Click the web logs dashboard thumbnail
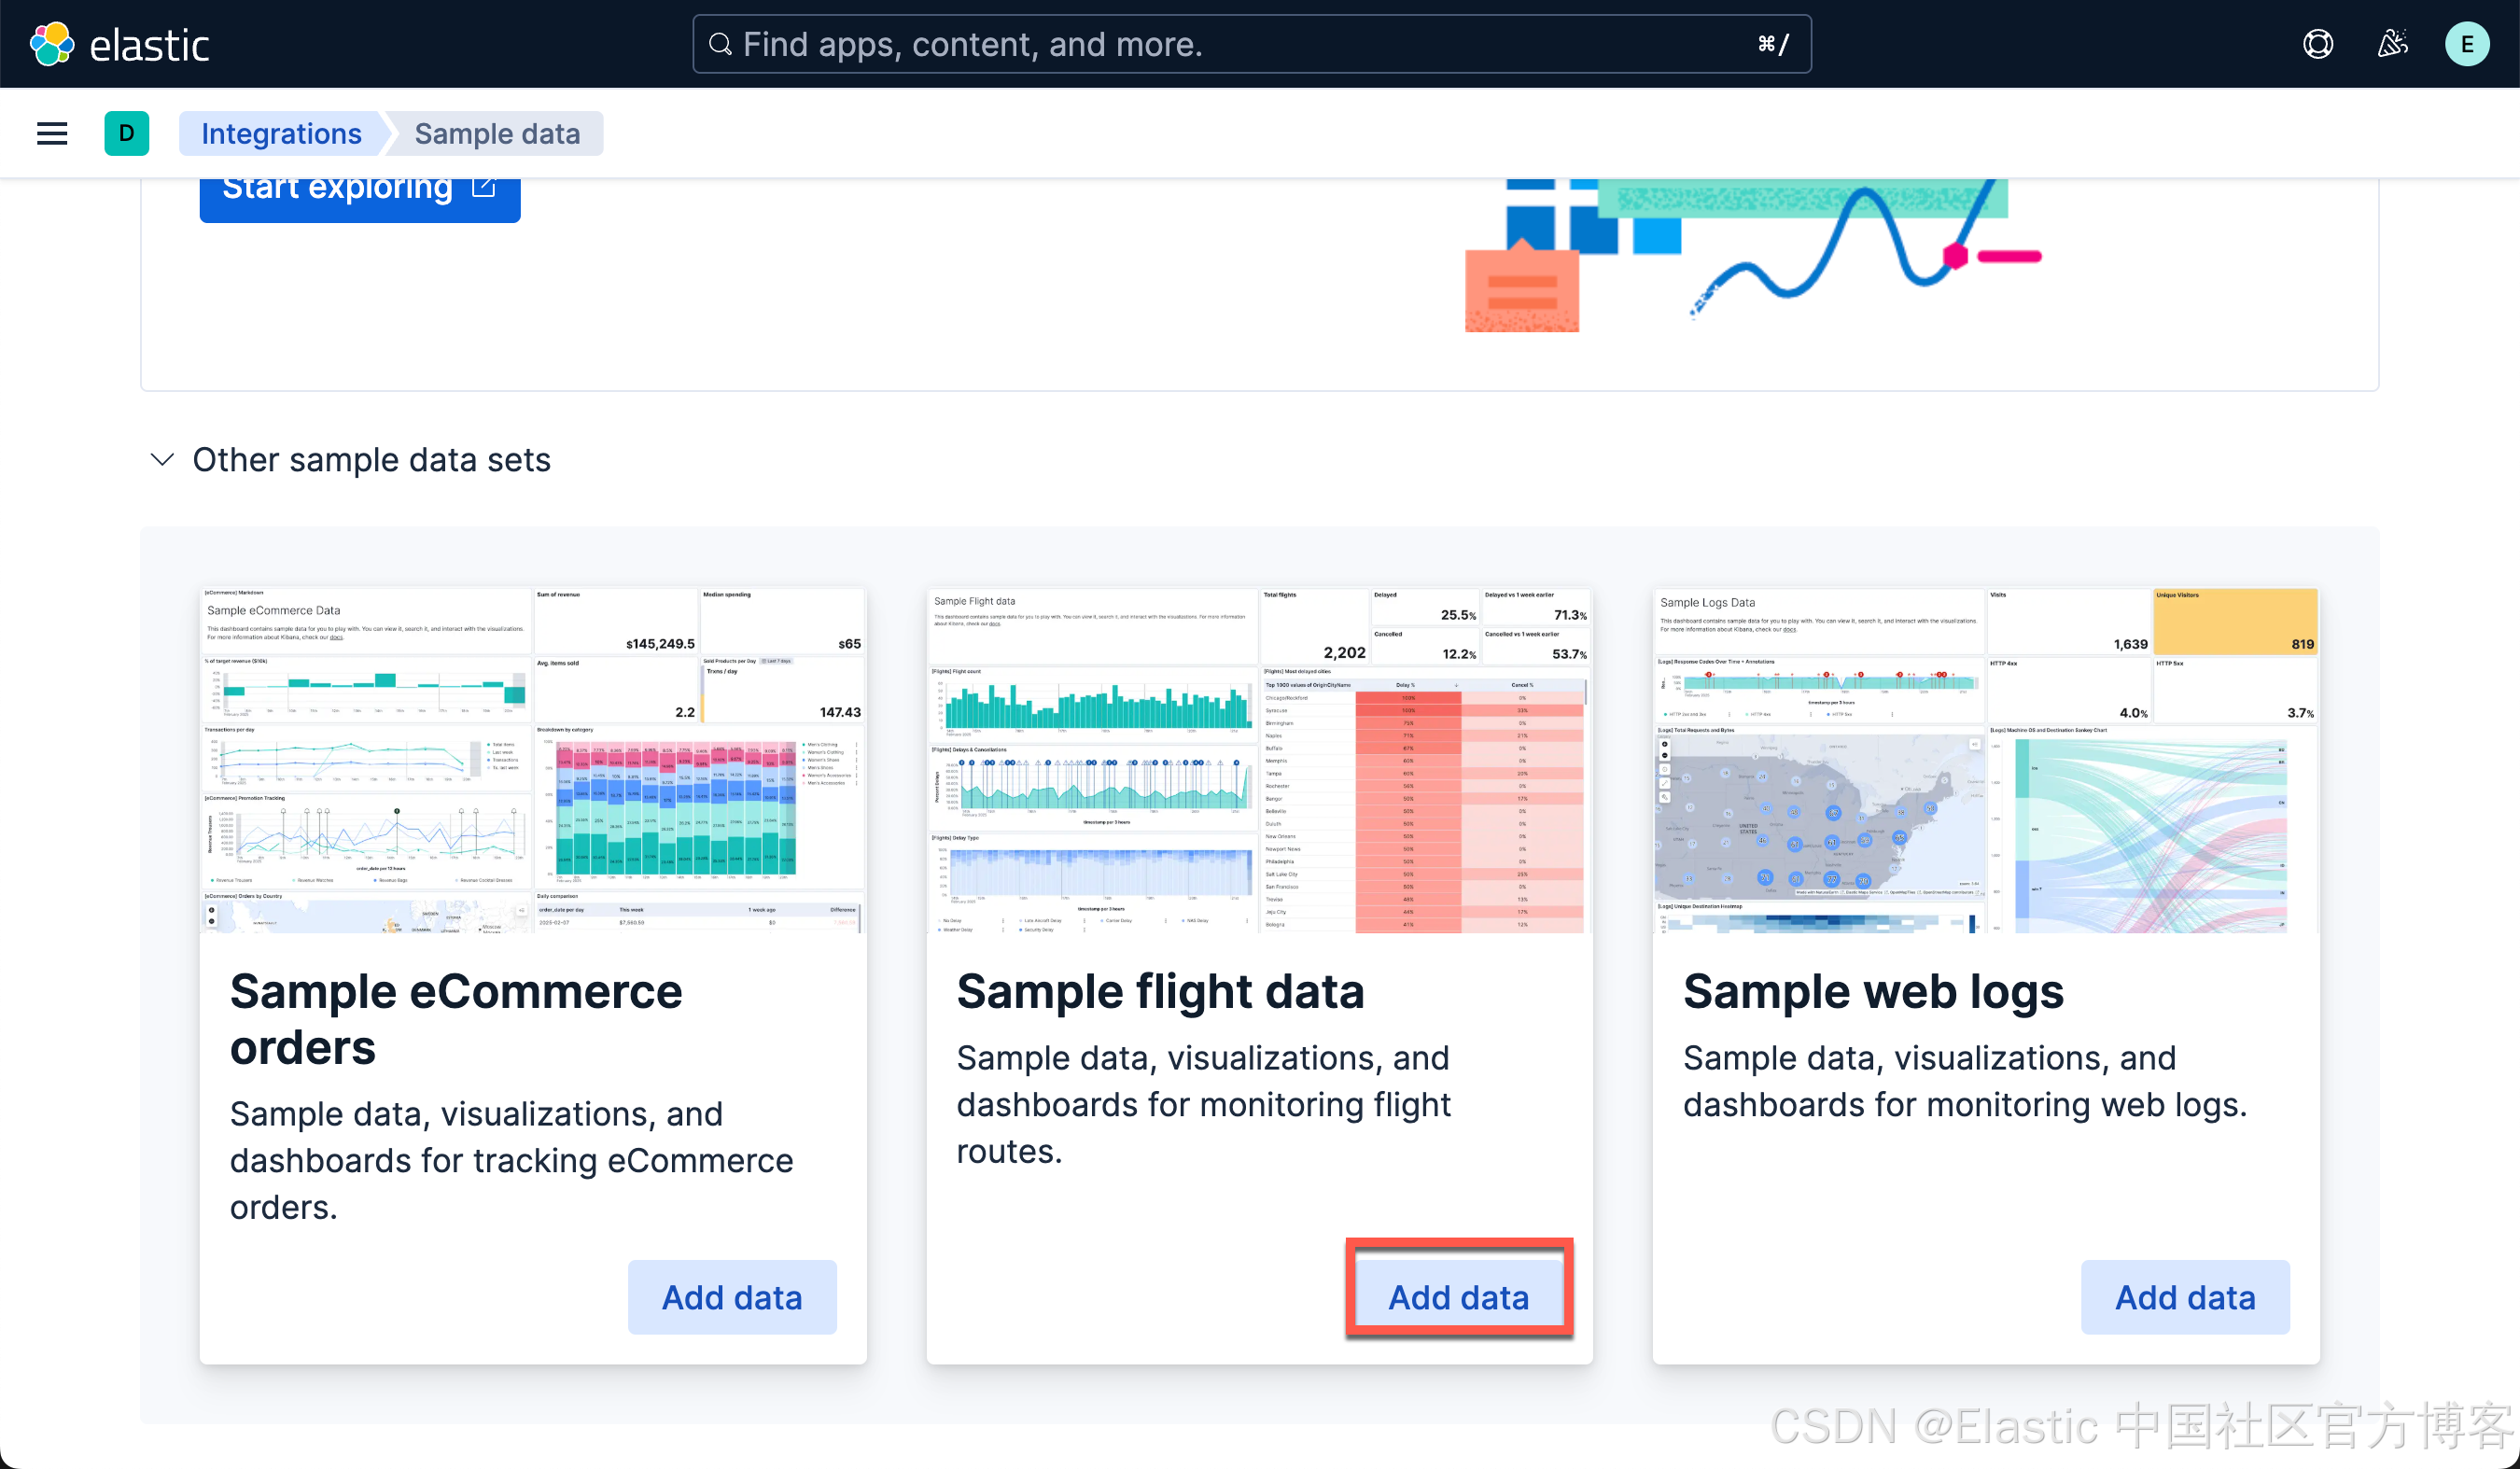Screen dimensions: 2520x1469 tap(1985, 760)
